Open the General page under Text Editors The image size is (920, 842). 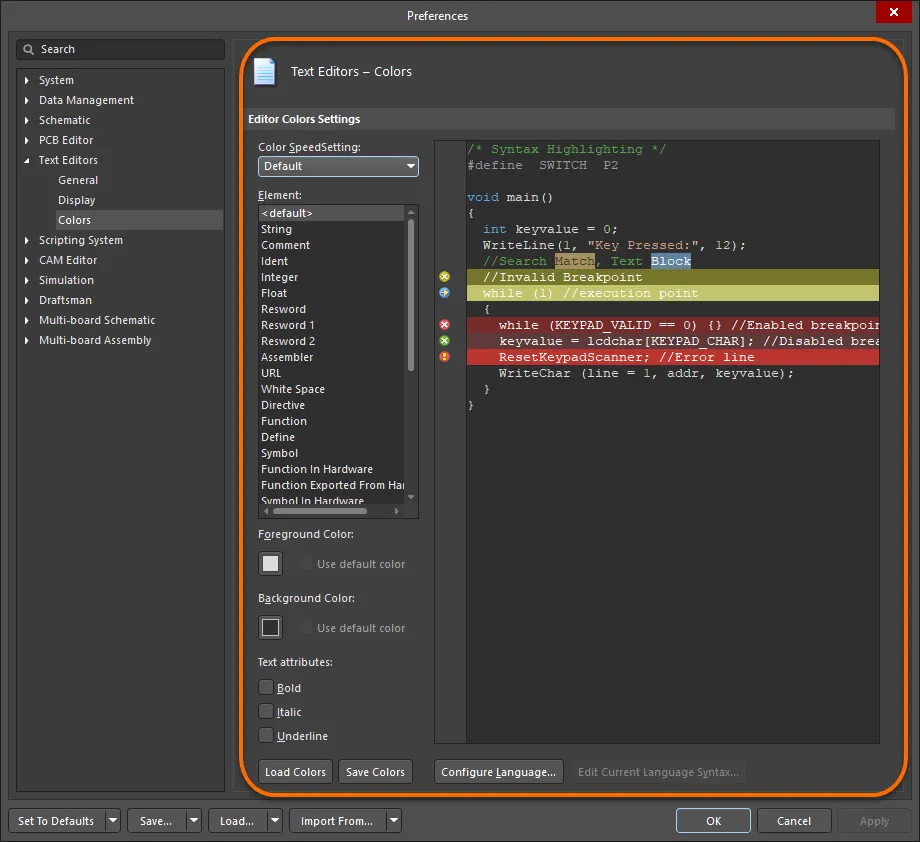(78, 180)
